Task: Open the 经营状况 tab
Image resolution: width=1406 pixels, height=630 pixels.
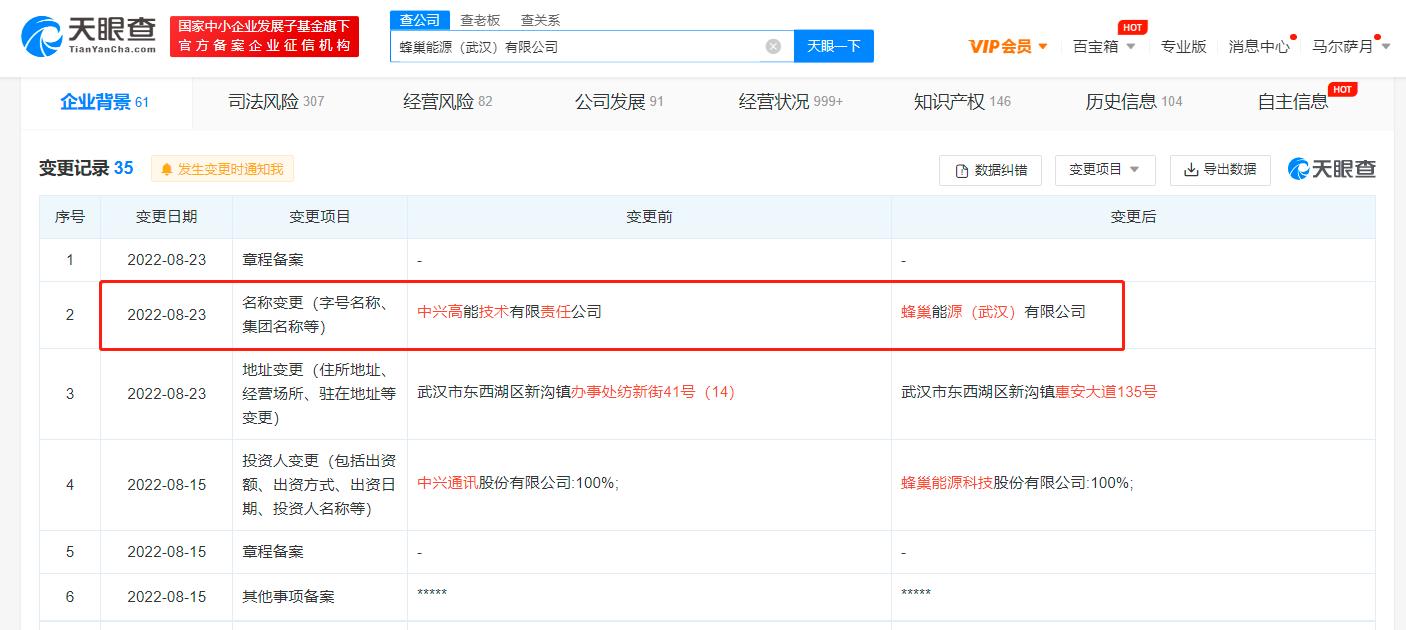Action: (x=790, y=102)
